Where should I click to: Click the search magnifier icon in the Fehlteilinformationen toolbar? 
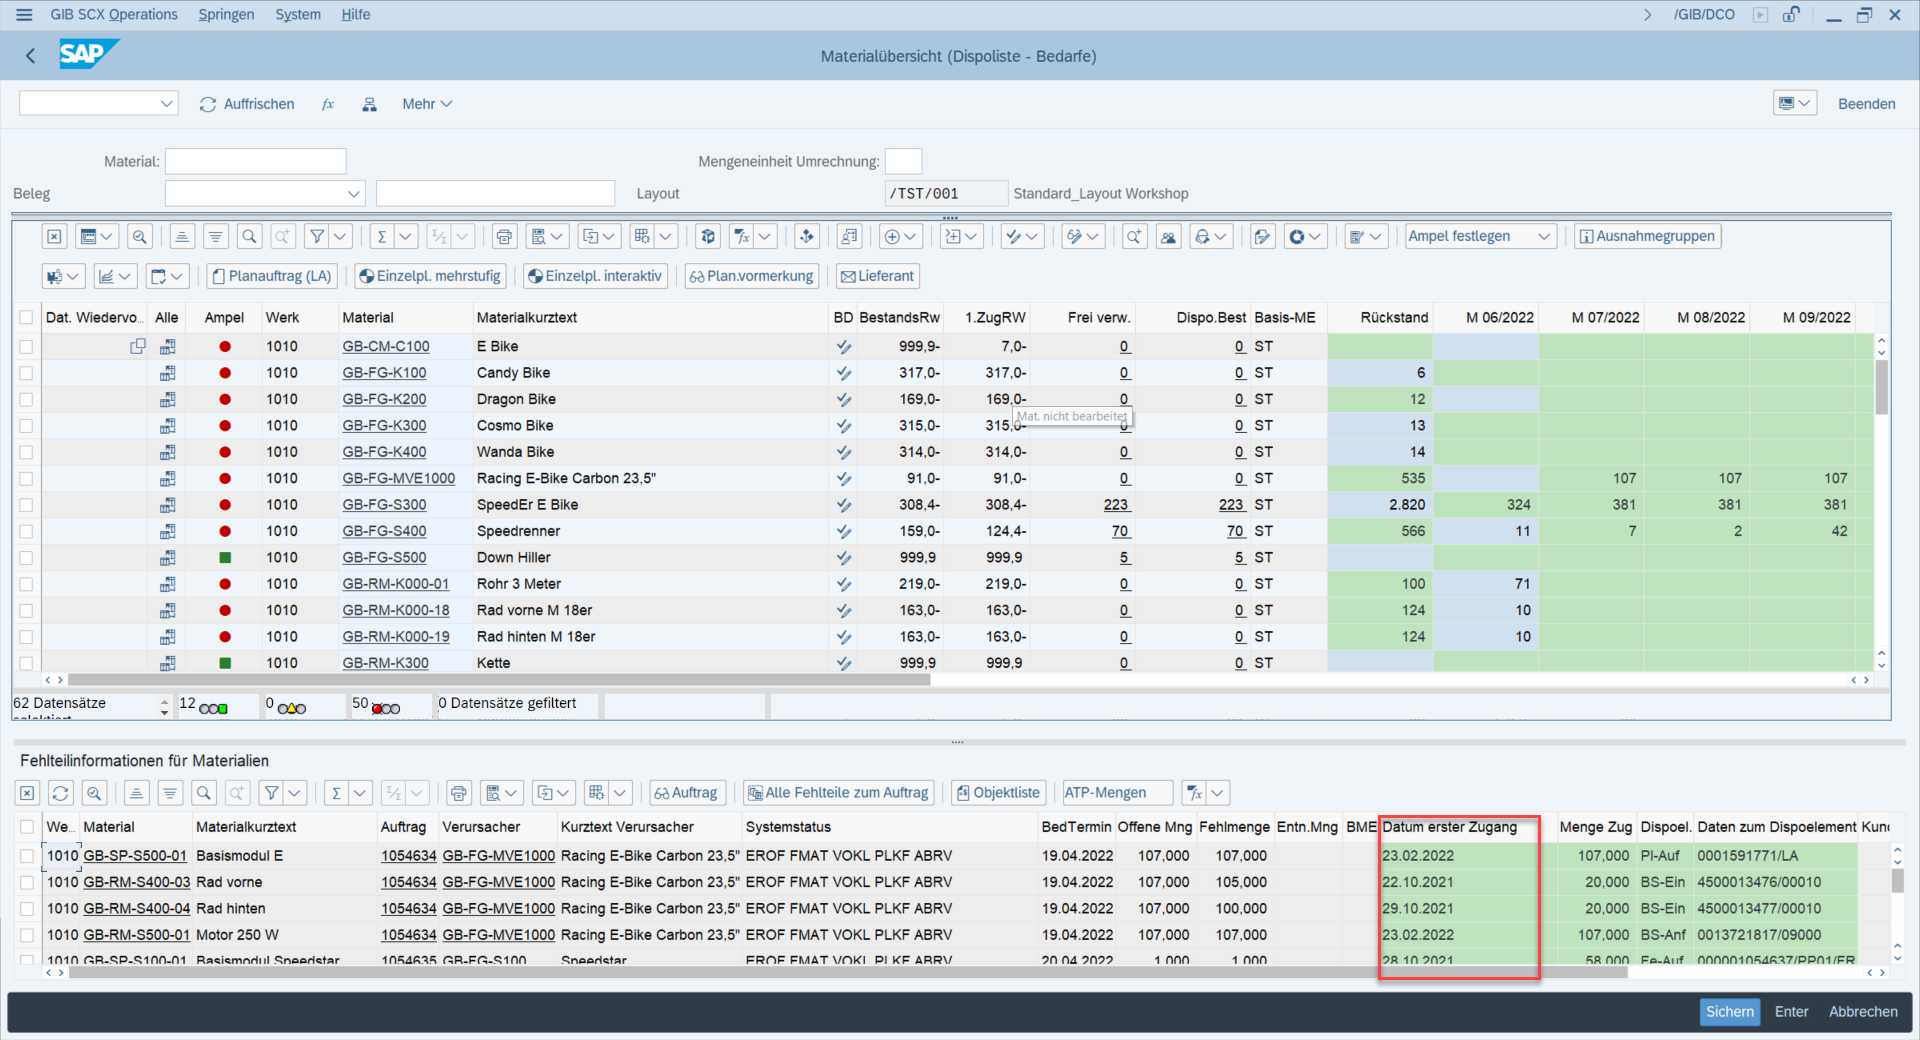204,793
